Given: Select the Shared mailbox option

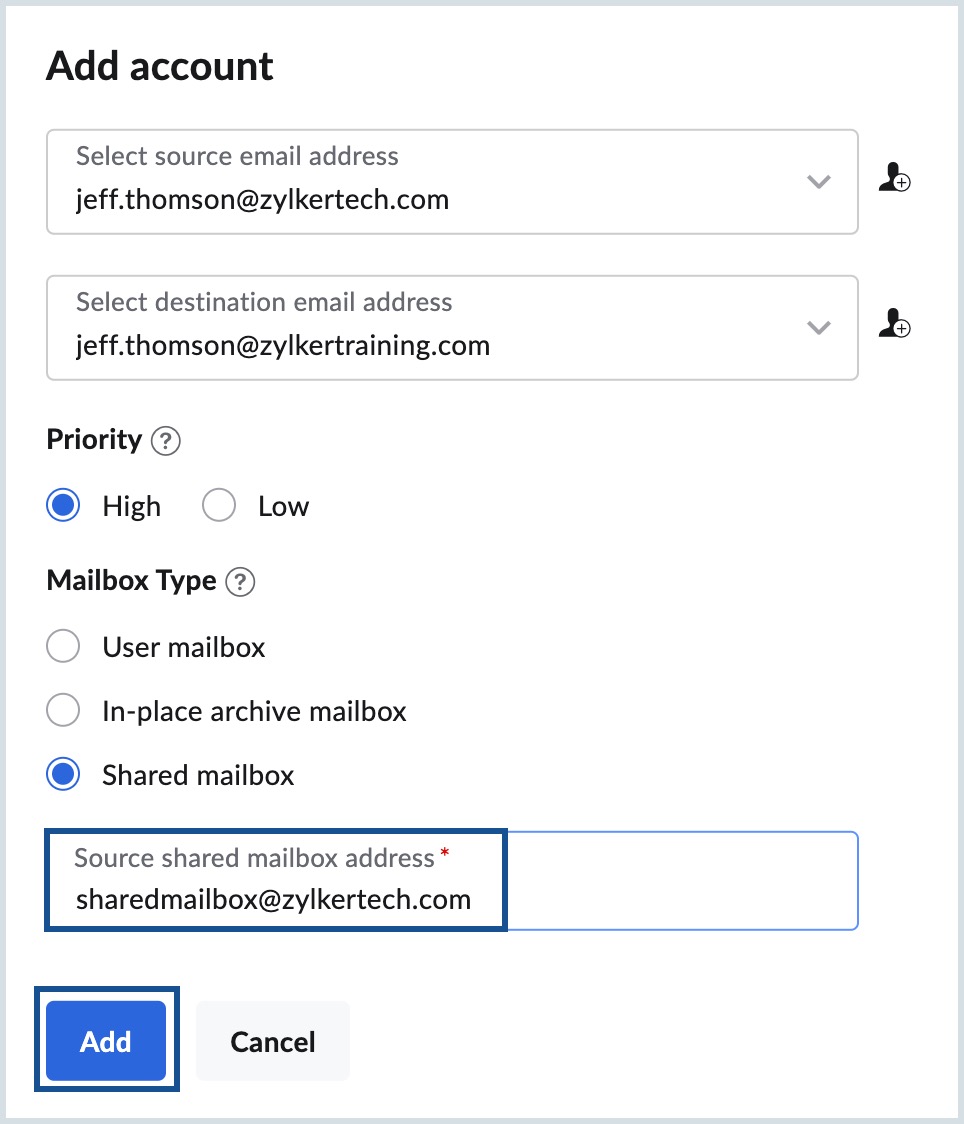Looking at the screenshot, I should 62,774.
